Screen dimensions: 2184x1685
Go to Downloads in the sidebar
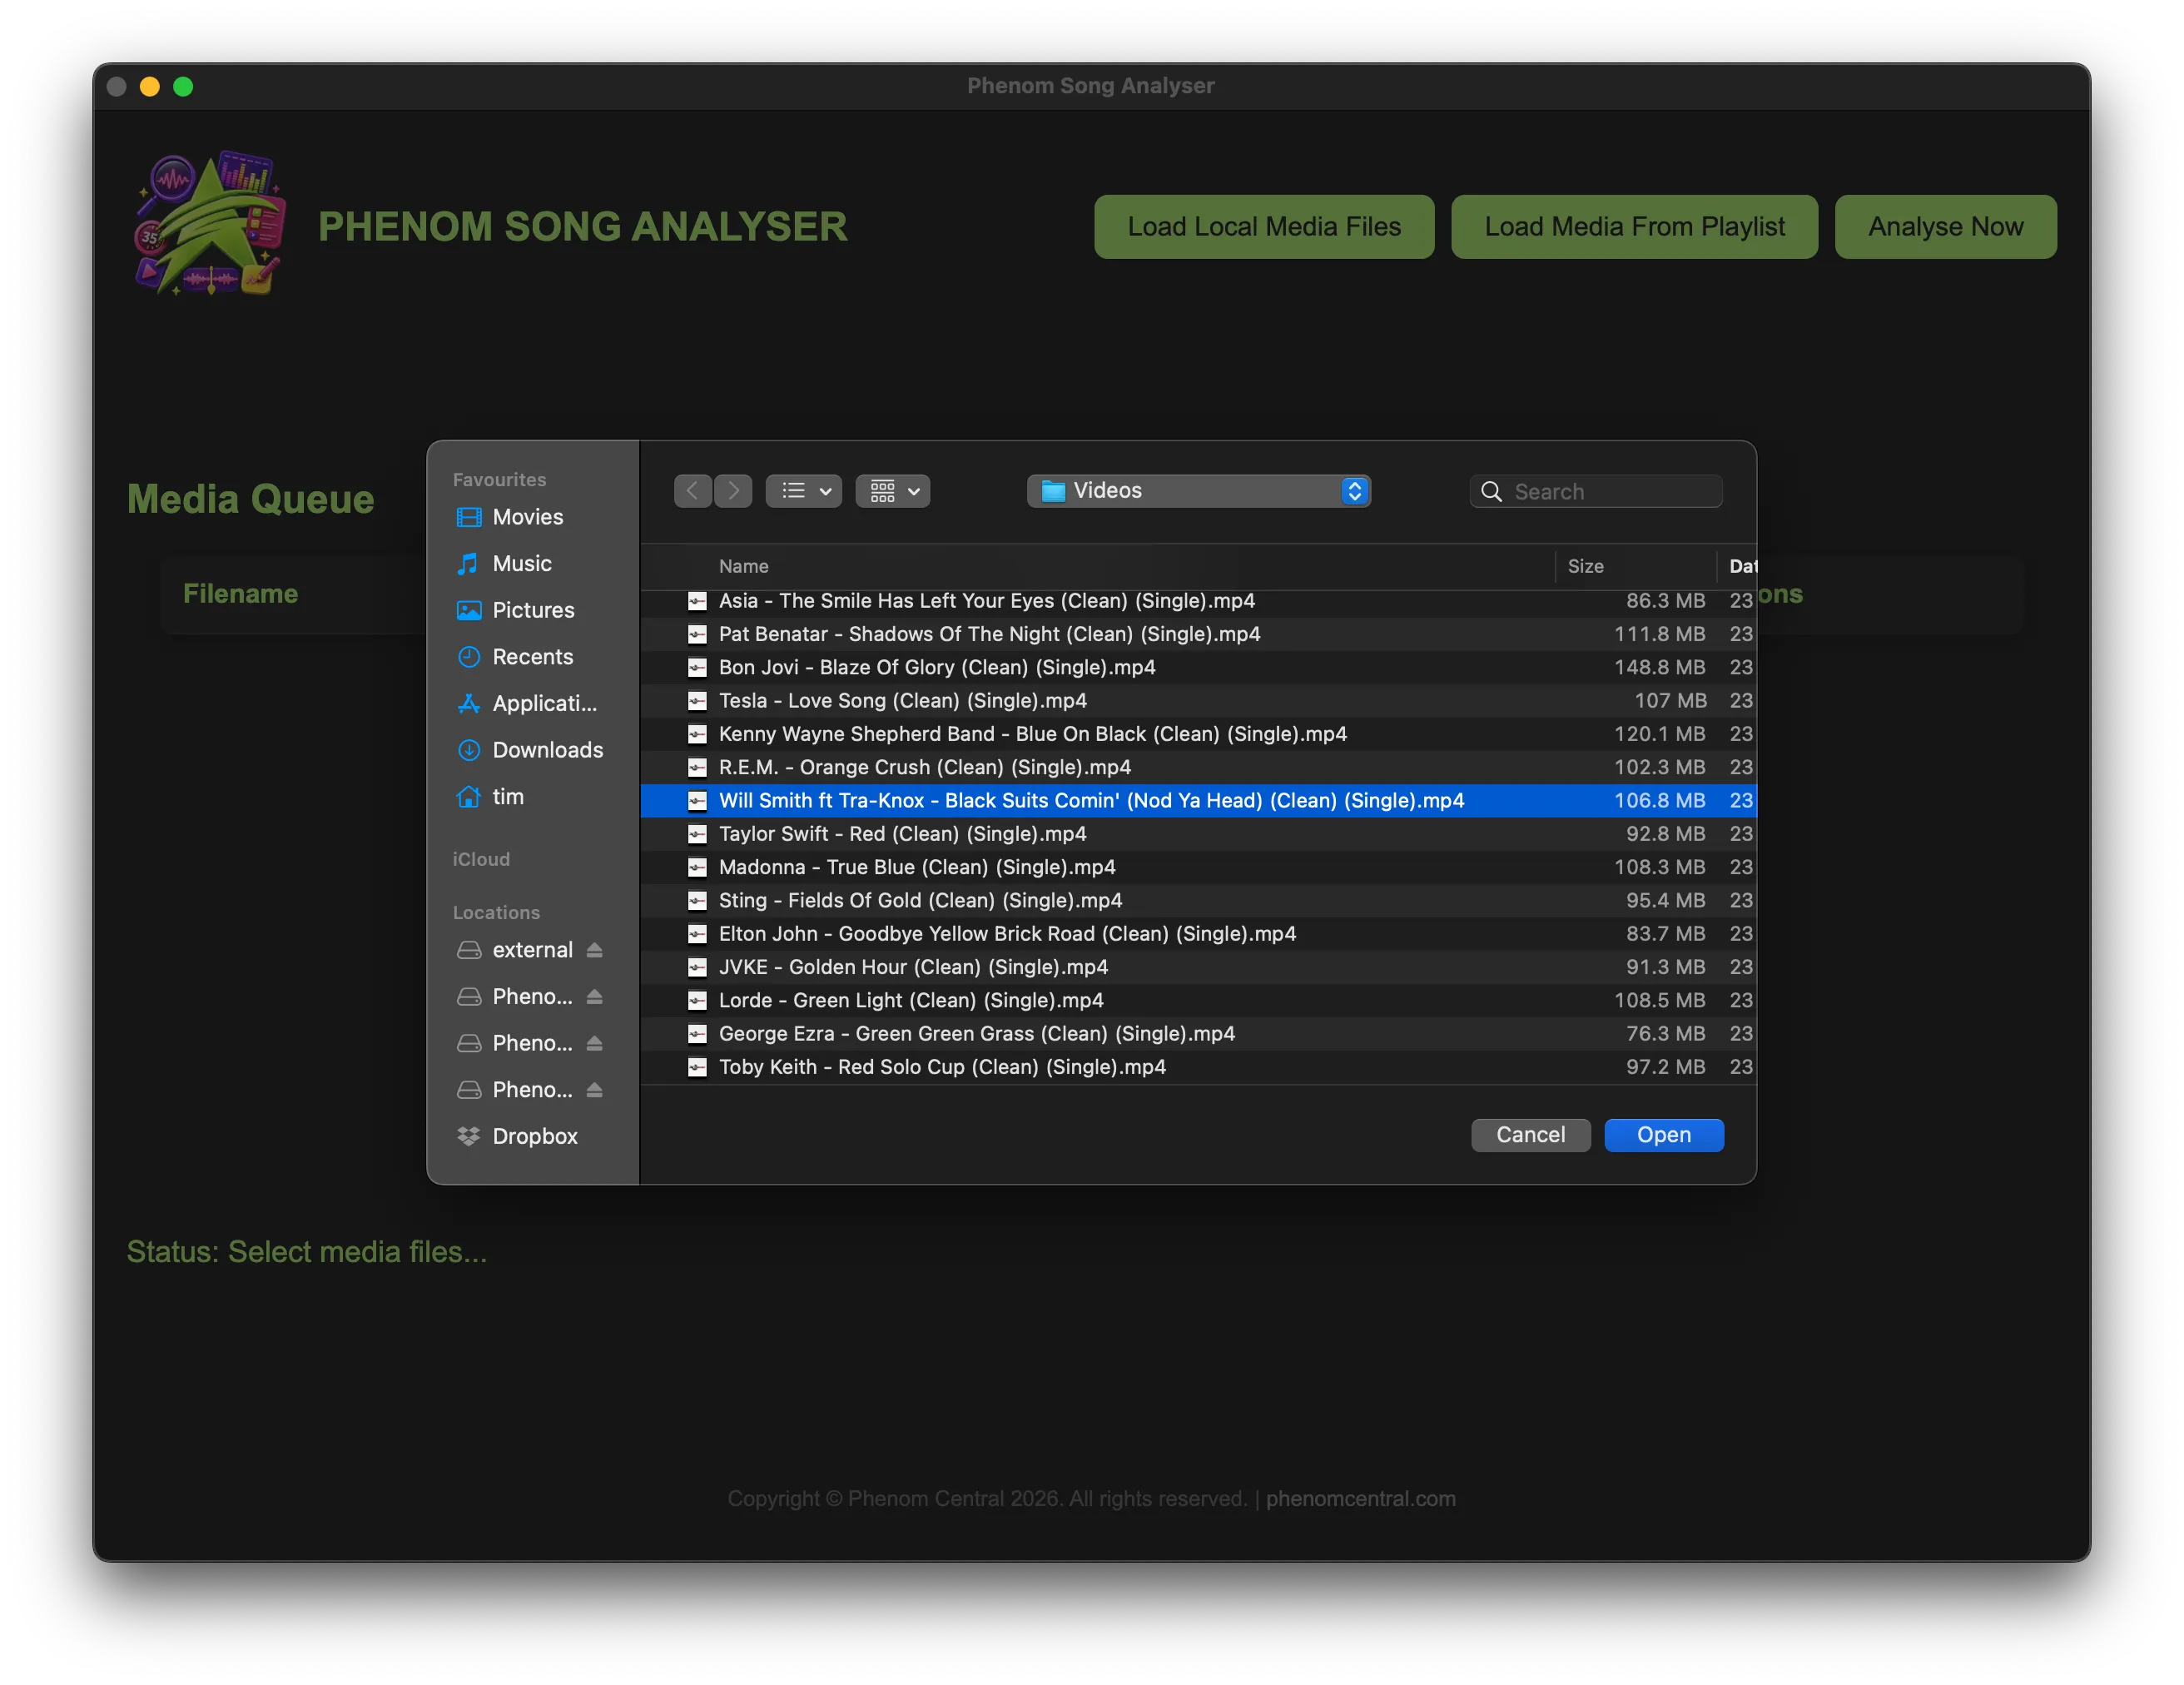[x=547, y=750]
